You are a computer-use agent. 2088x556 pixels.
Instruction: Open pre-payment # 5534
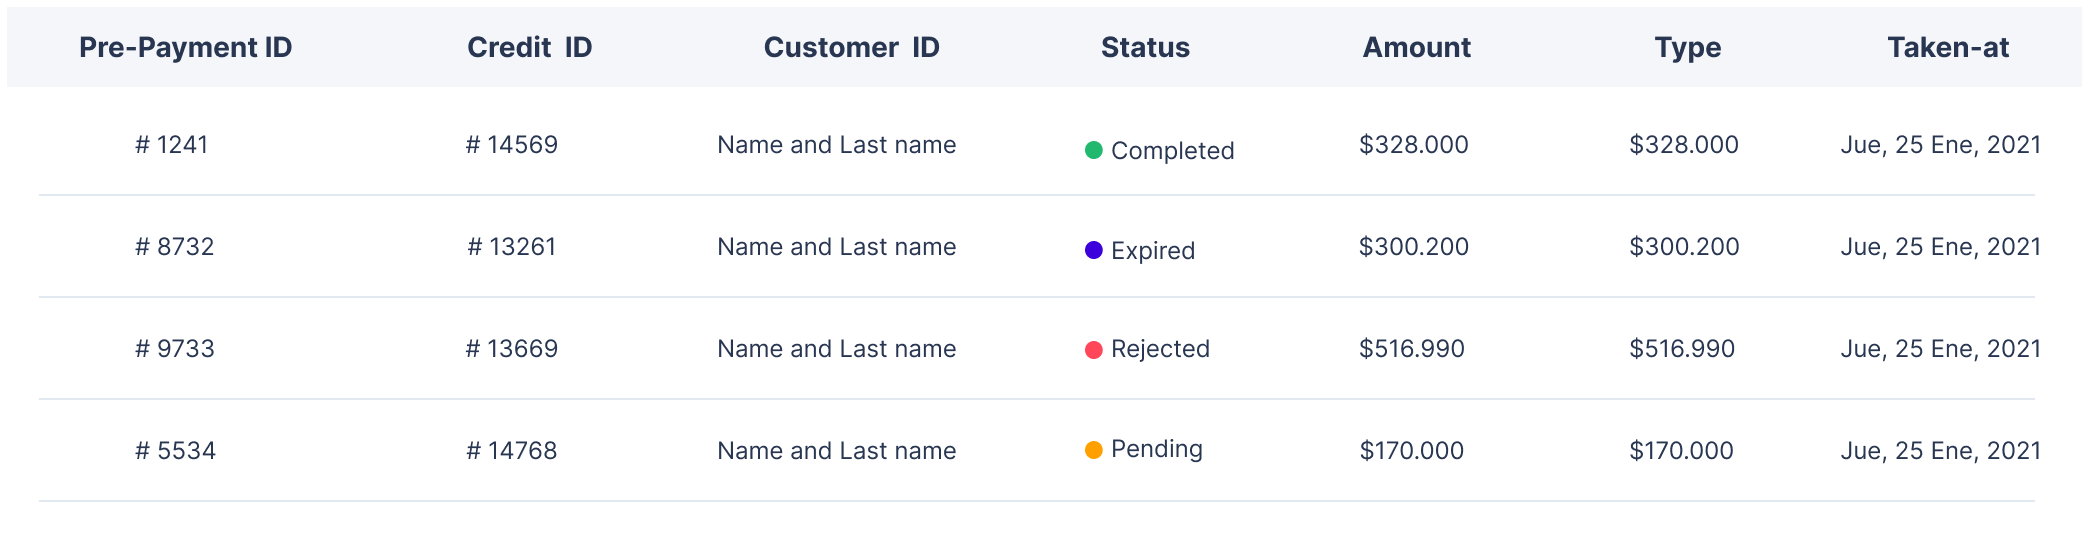pos(176,451)
